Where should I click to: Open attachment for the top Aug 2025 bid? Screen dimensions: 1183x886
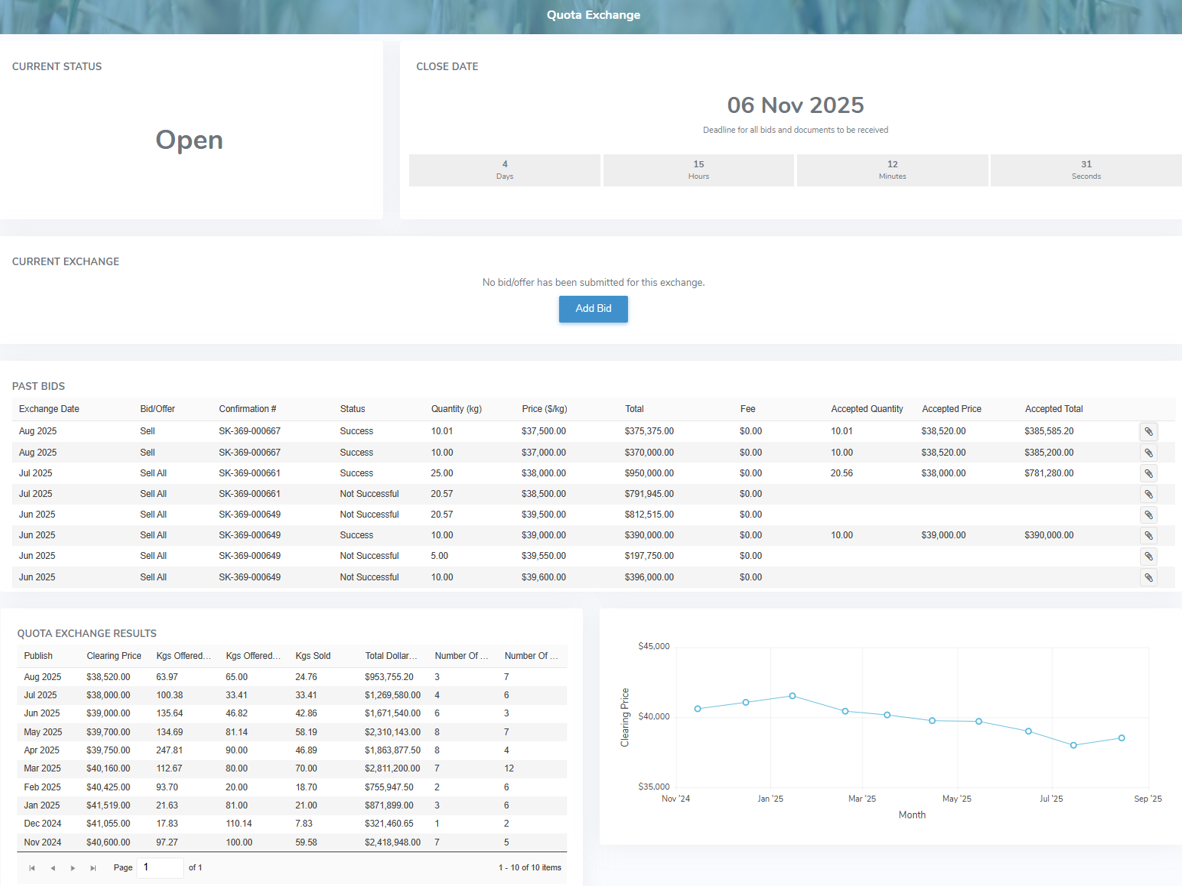tap(1149, 431)
